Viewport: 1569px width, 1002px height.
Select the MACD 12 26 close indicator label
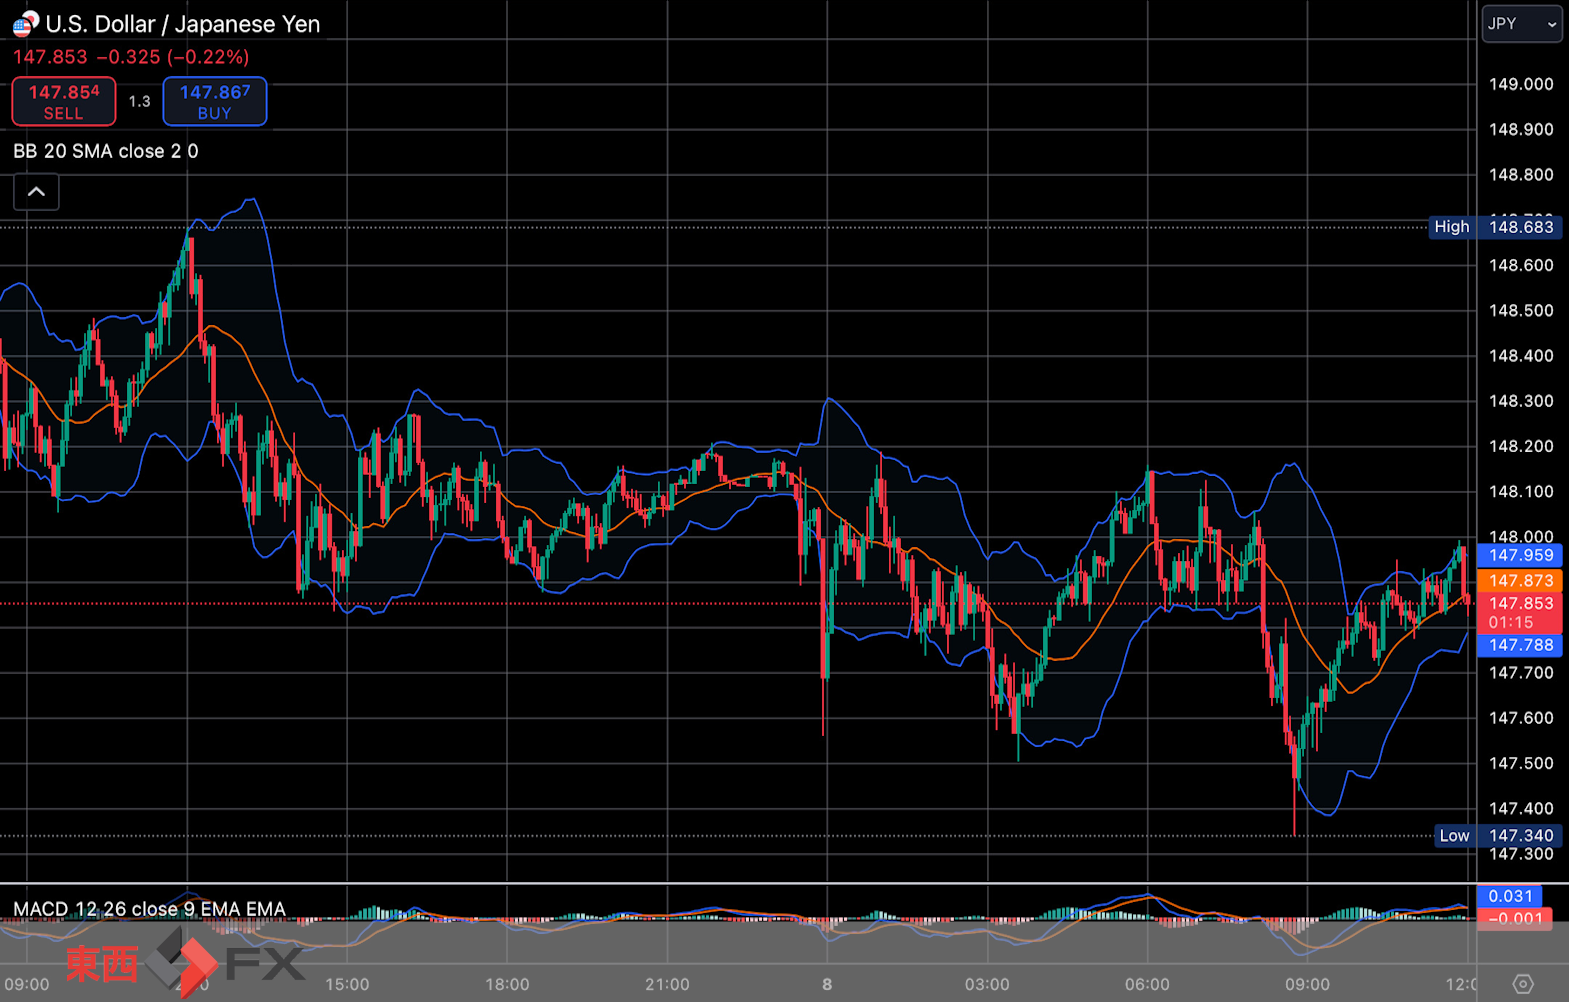tap(149, 909)
